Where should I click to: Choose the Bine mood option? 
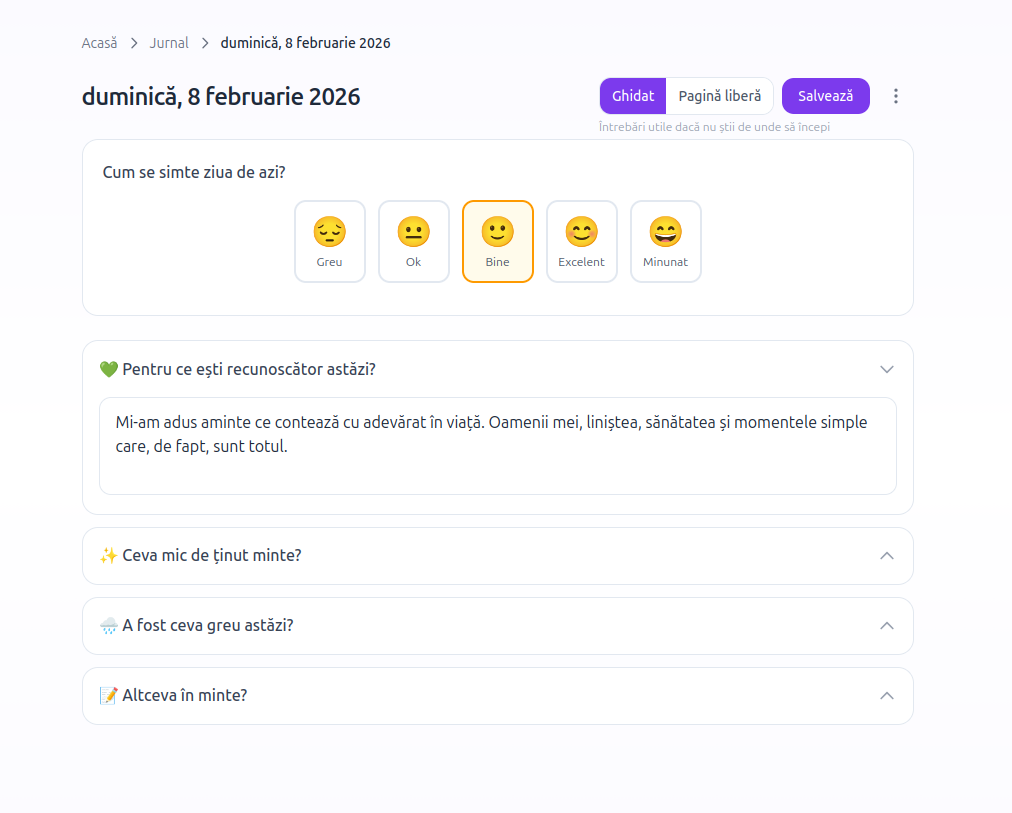(x=498, y=241)
